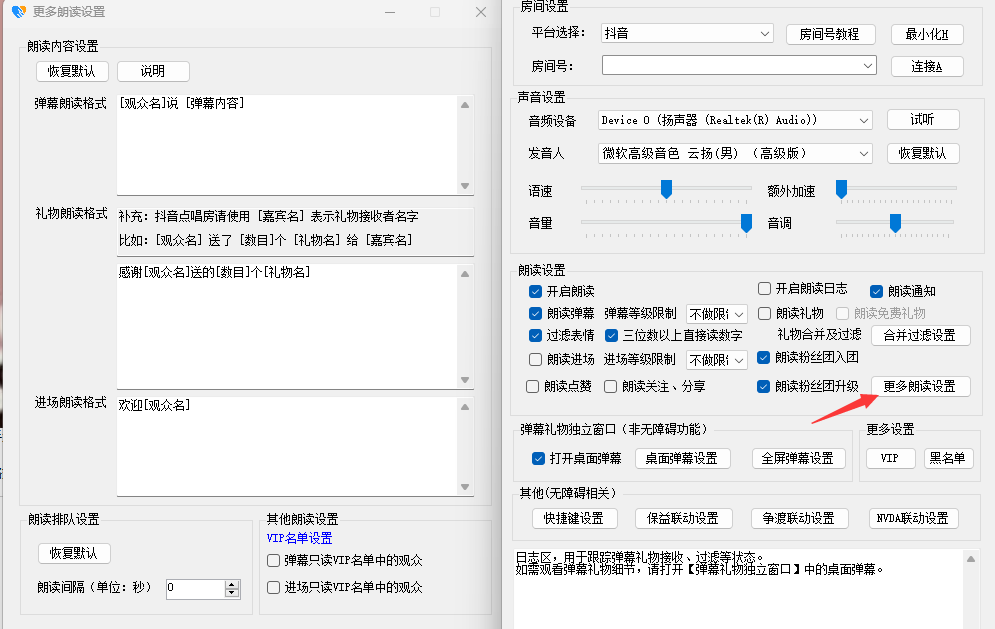The height and width of the screenshot is (629, 995).
Task: Toggle the 朗读弹幕 checkbox
Action: pos(535,314)
